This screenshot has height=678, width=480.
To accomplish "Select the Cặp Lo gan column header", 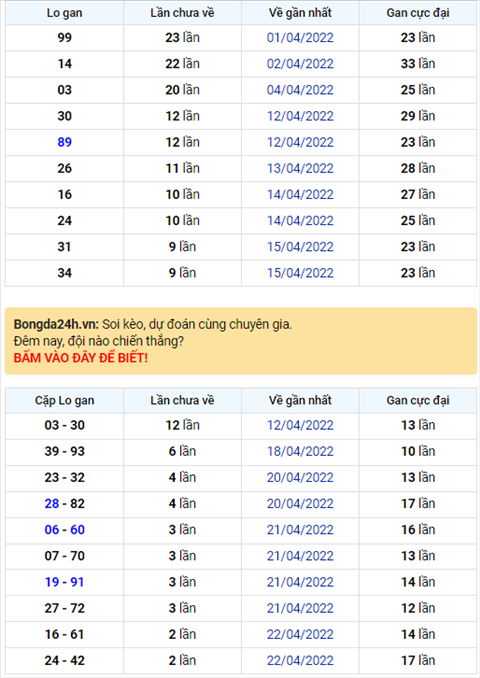I will pyautogui.click(x=64, y=400).
